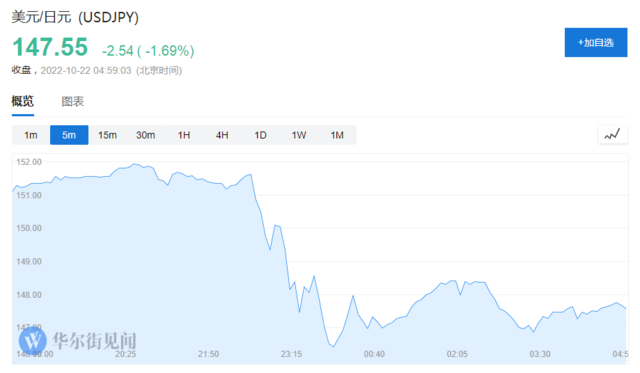This screenshot has width=640, height=373.
Task: Select the 1W weekly interval
Action: click(x=299, y=135)
